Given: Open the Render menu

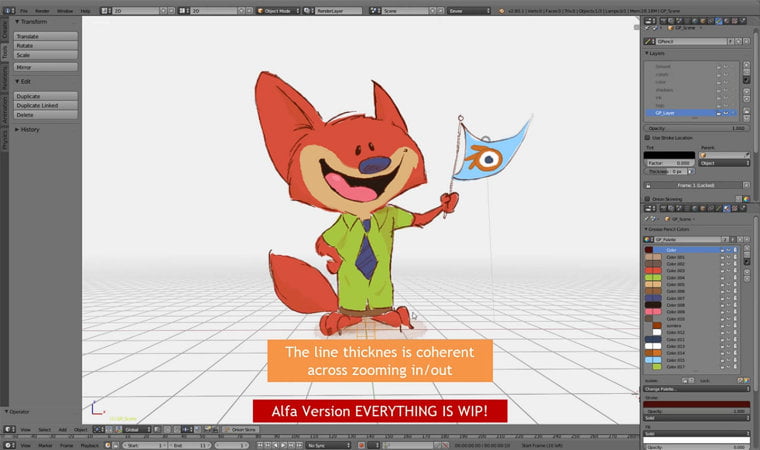Looking at the screenshot, I should tap(42, 11).
